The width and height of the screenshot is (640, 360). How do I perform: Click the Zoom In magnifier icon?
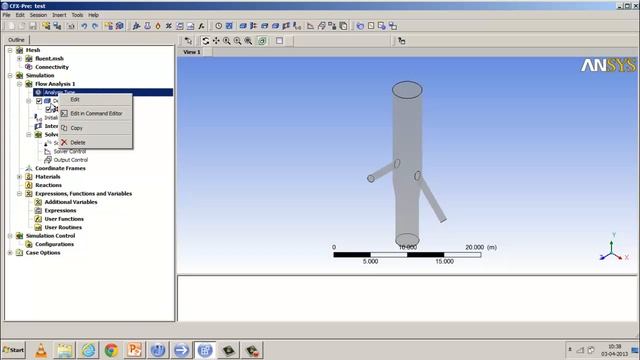(227, 41)
